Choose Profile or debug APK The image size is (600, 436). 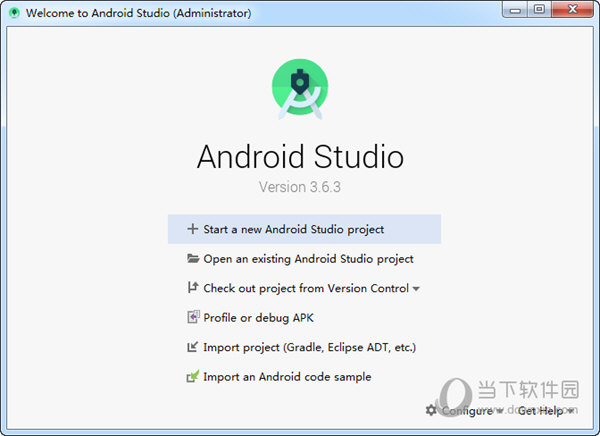pos(258,318)
